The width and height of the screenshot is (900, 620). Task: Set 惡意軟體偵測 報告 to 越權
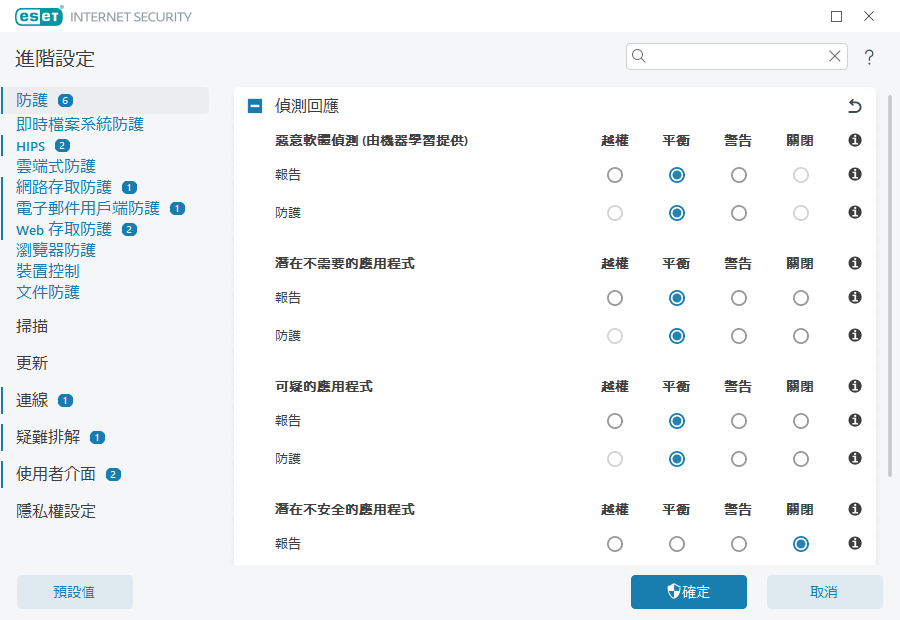click(615, 175)
